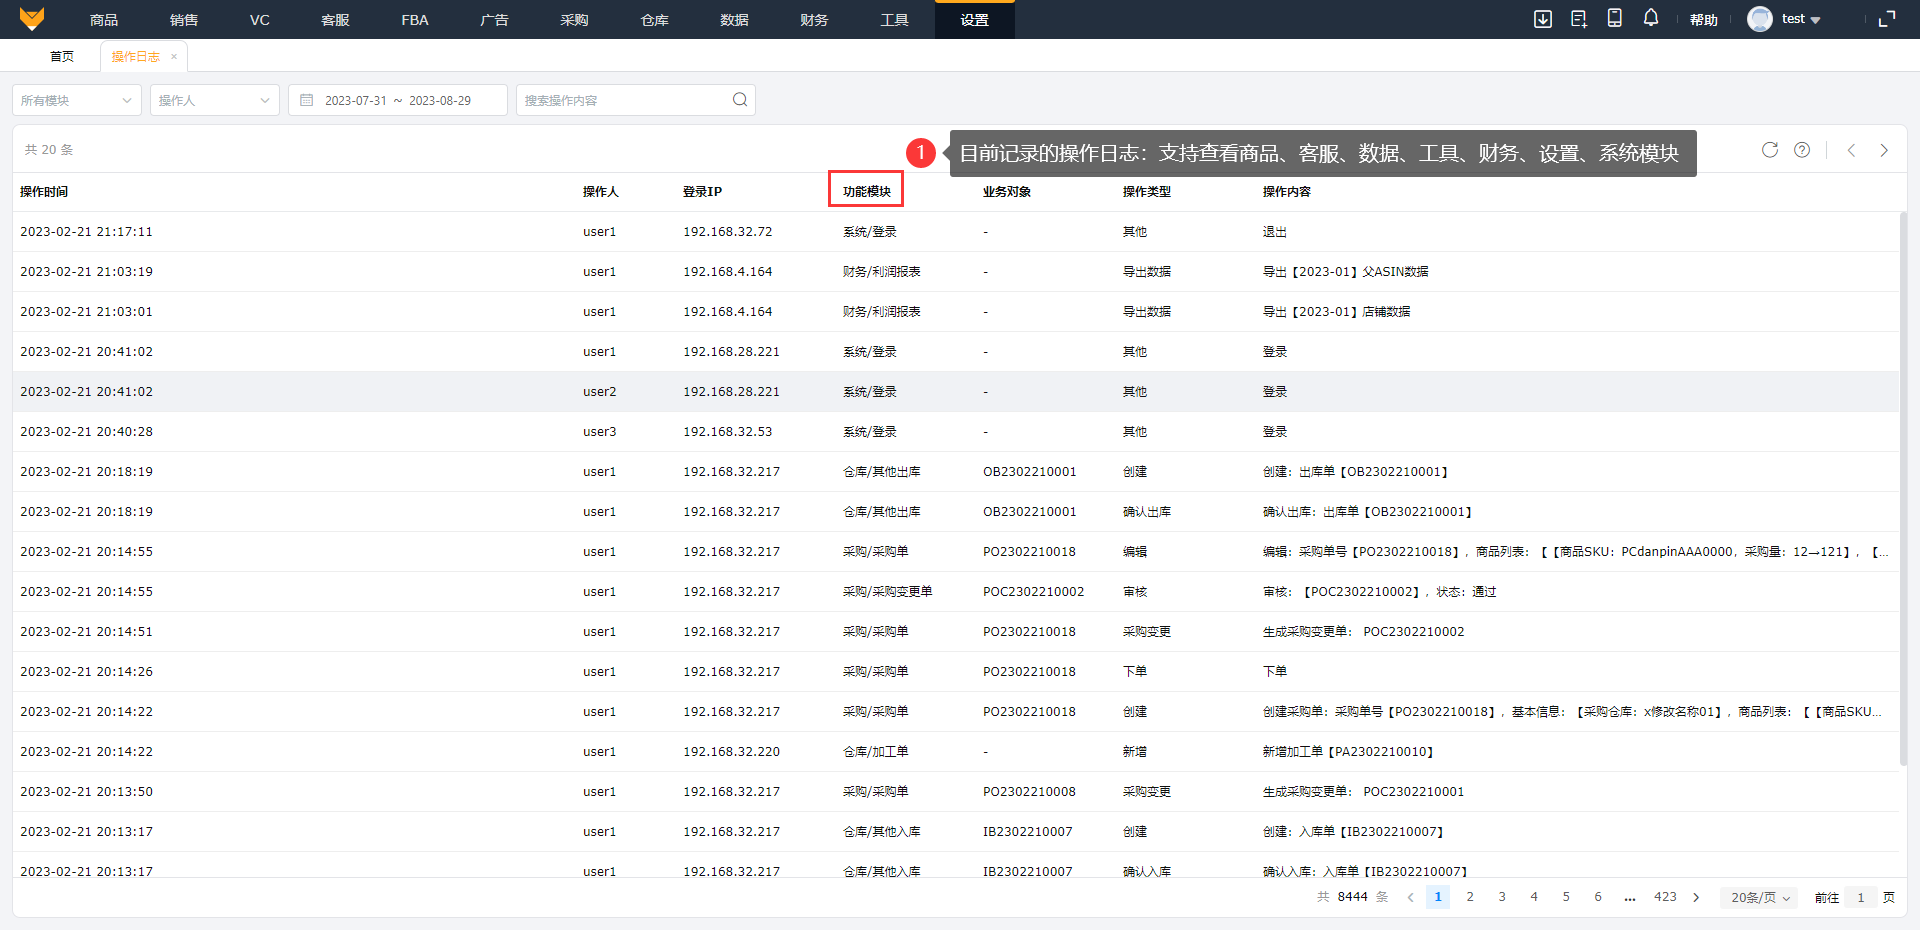Change the 20条/页 page size dropdown
This screenshot has height=930, width=1920.
(x=1760, y=897)
